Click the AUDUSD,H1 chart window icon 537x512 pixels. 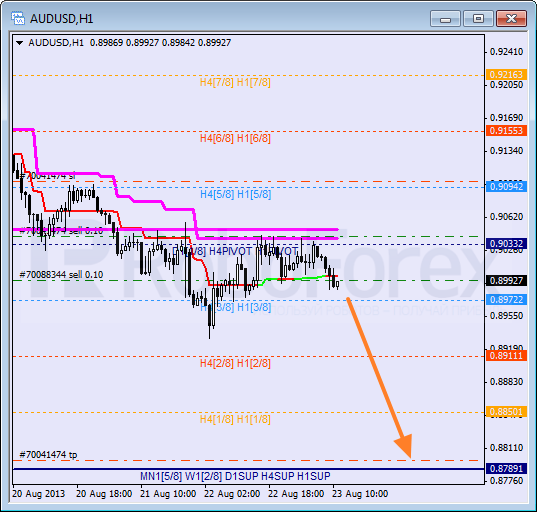pyautogui.click(x=17, y=18)
